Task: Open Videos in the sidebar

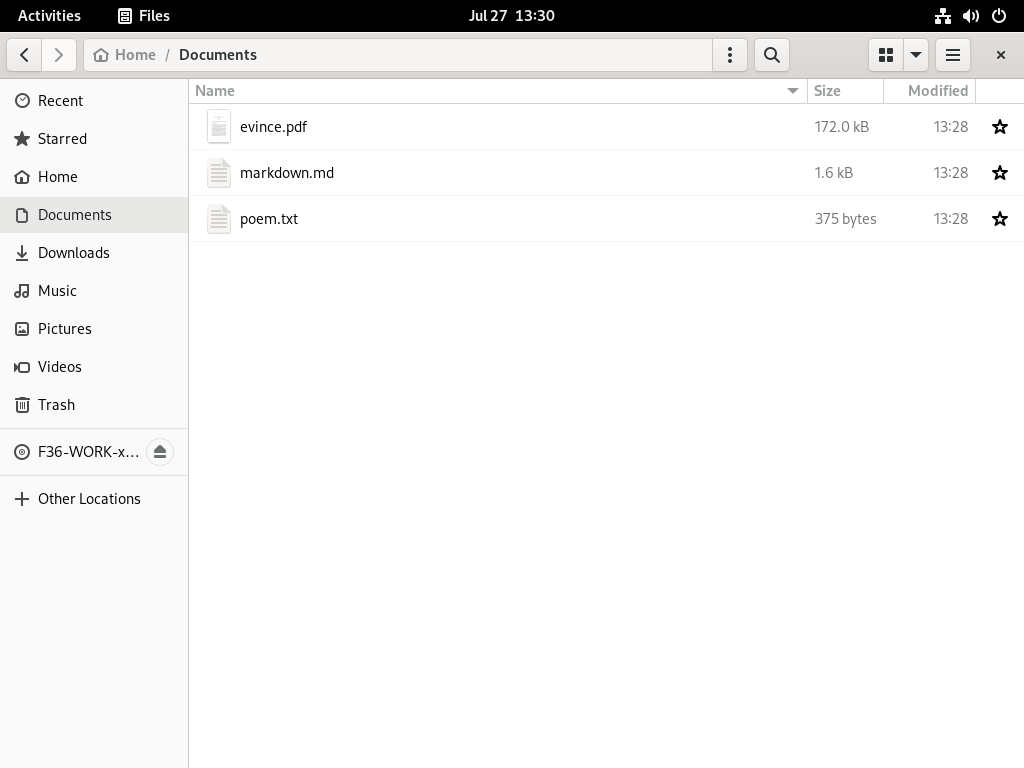Action: point(94,366)
